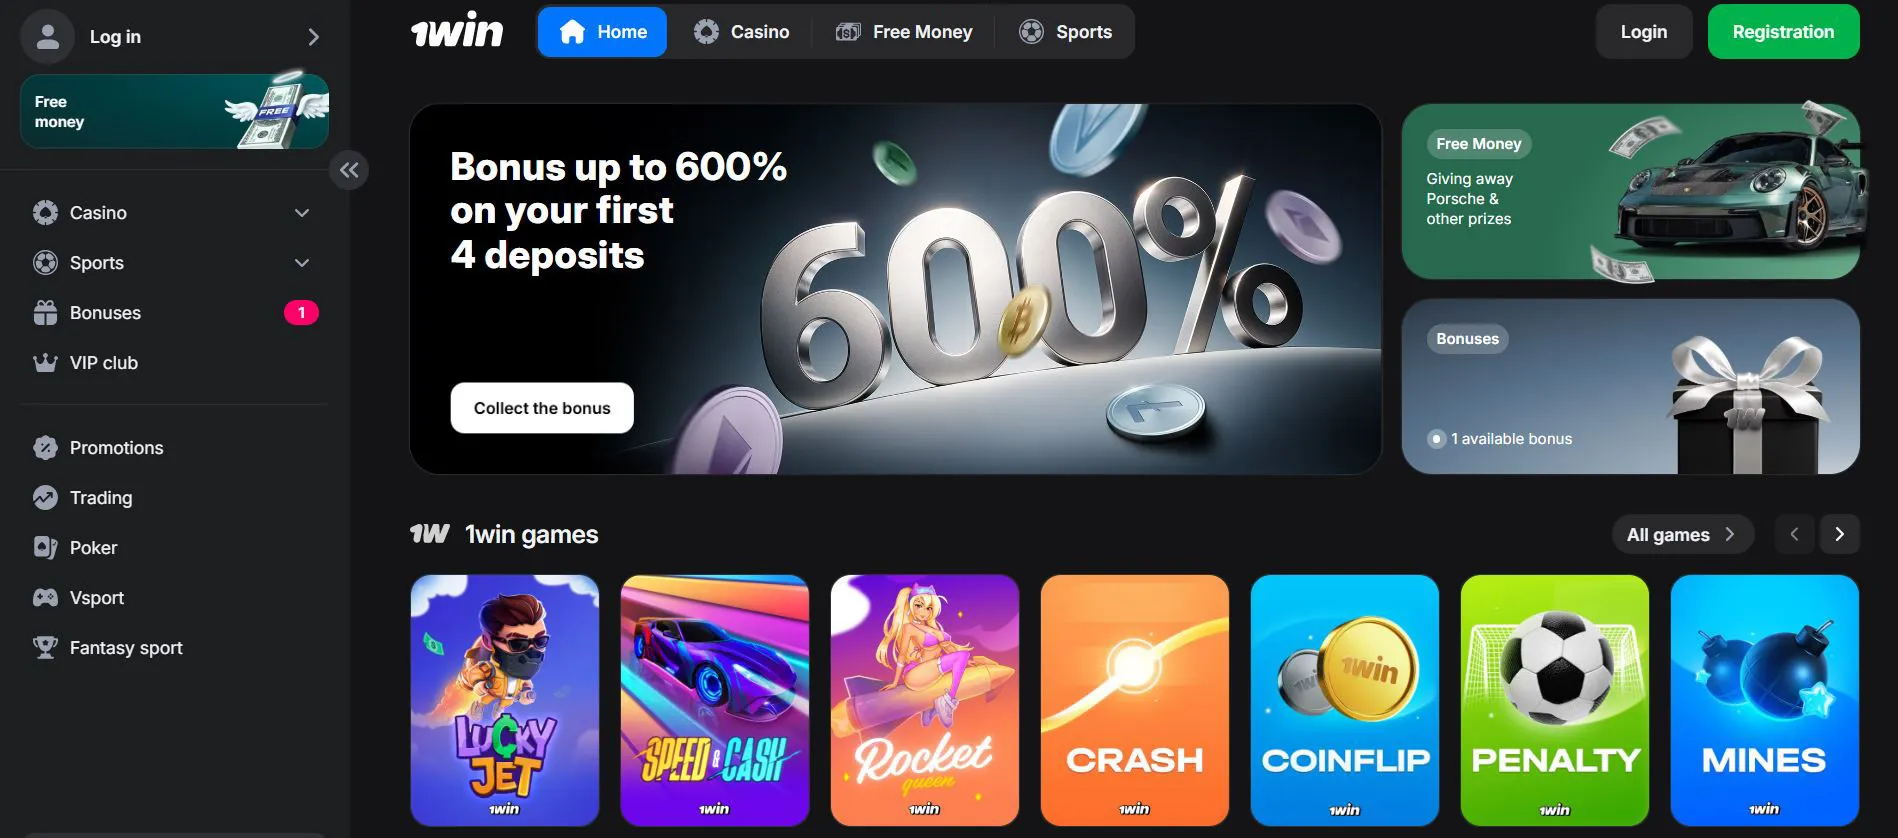Click the green Registration button
The image size is (1898, 838).
(1783, 32)
